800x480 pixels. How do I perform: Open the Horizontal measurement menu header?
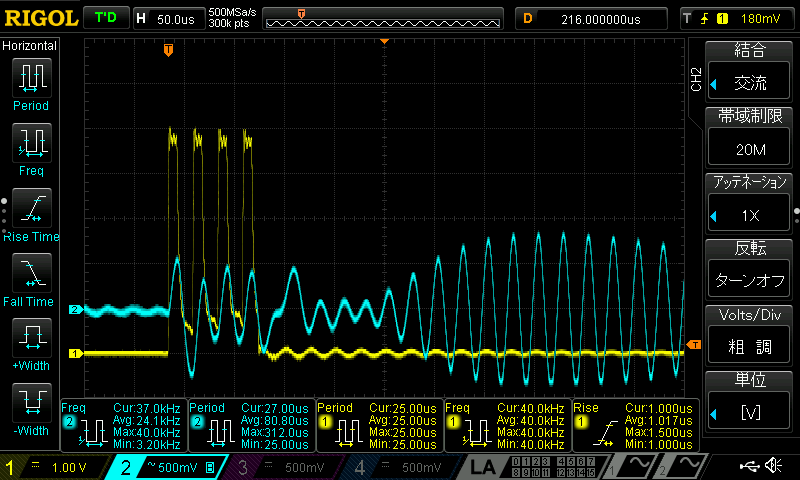point(30,46)
